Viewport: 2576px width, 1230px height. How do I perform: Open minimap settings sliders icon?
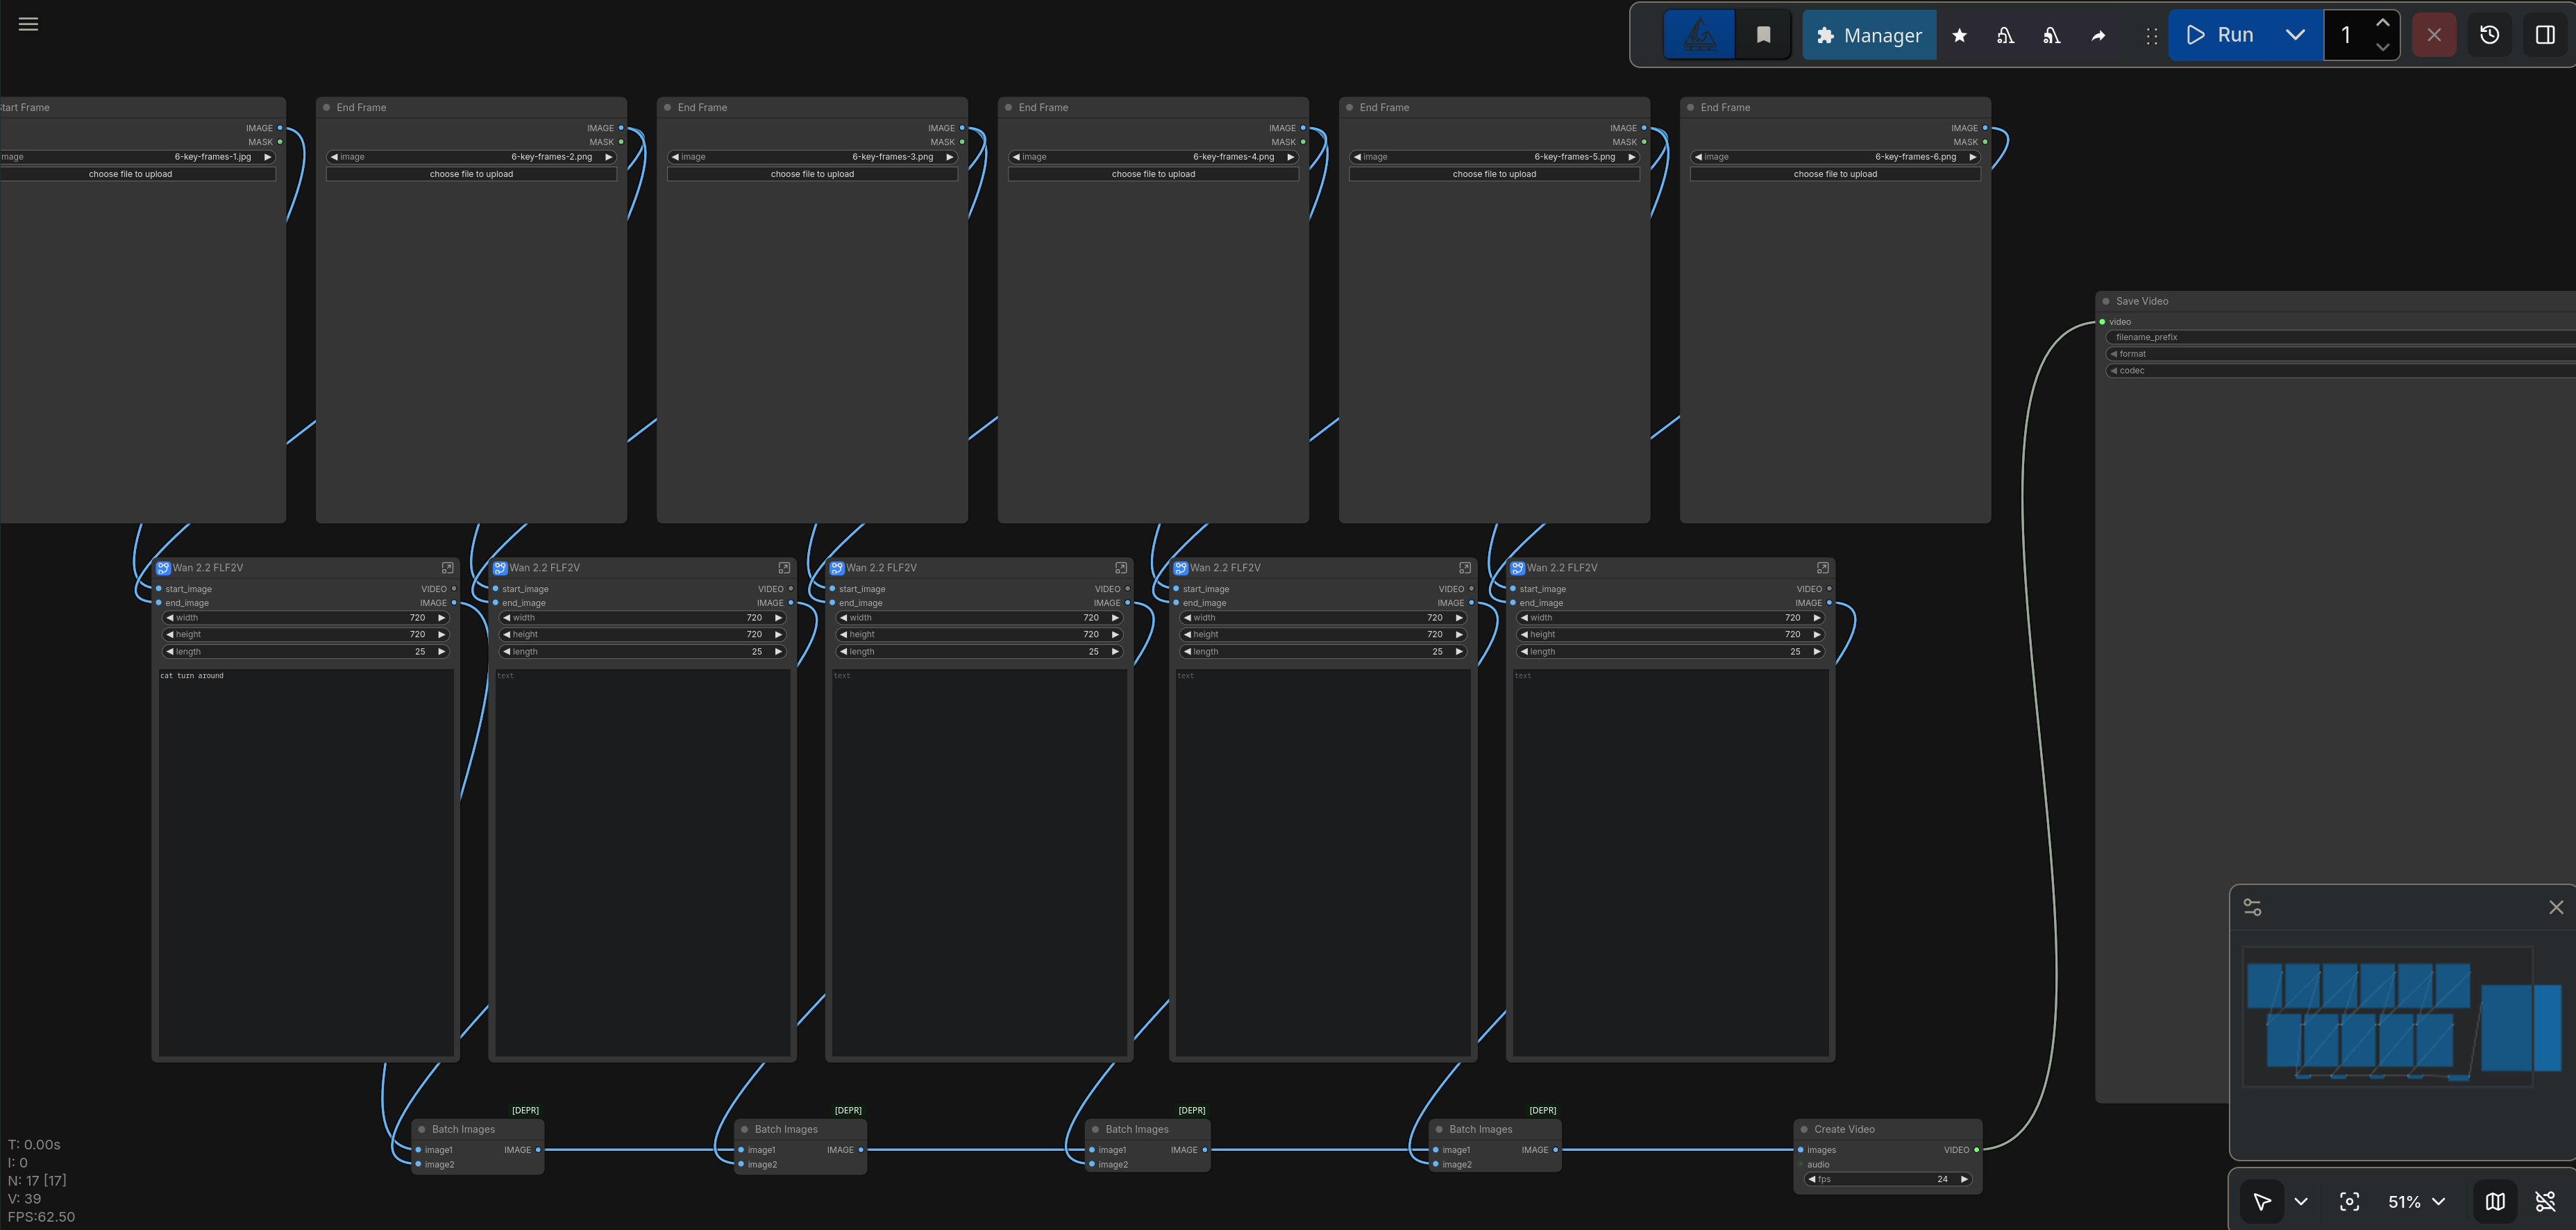click(2252, 907)
